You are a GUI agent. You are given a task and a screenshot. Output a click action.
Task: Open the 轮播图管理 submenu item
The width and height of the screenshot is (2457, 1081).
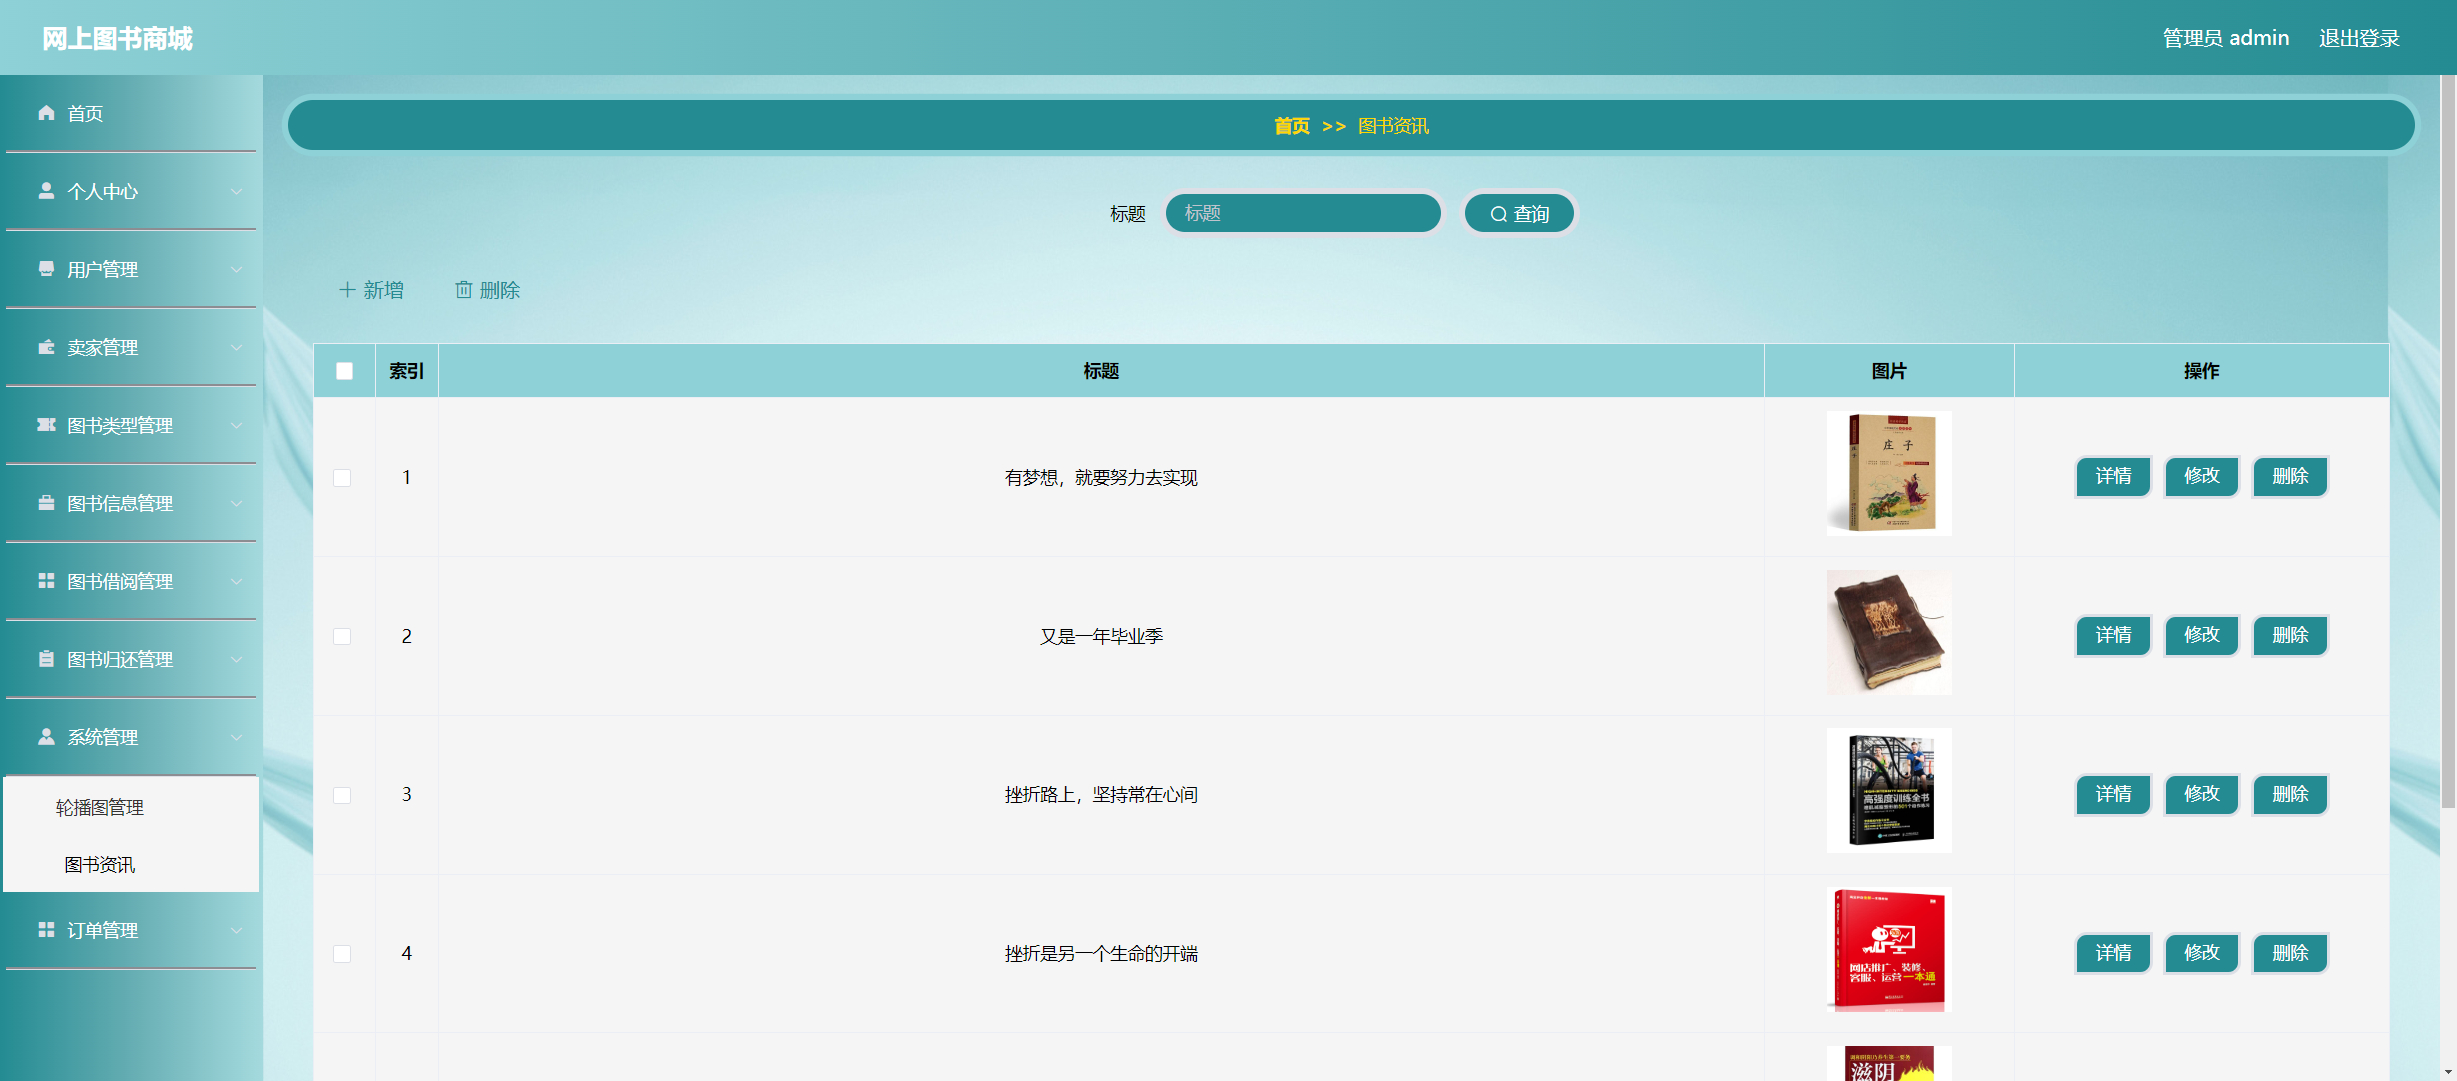point(100,808)
